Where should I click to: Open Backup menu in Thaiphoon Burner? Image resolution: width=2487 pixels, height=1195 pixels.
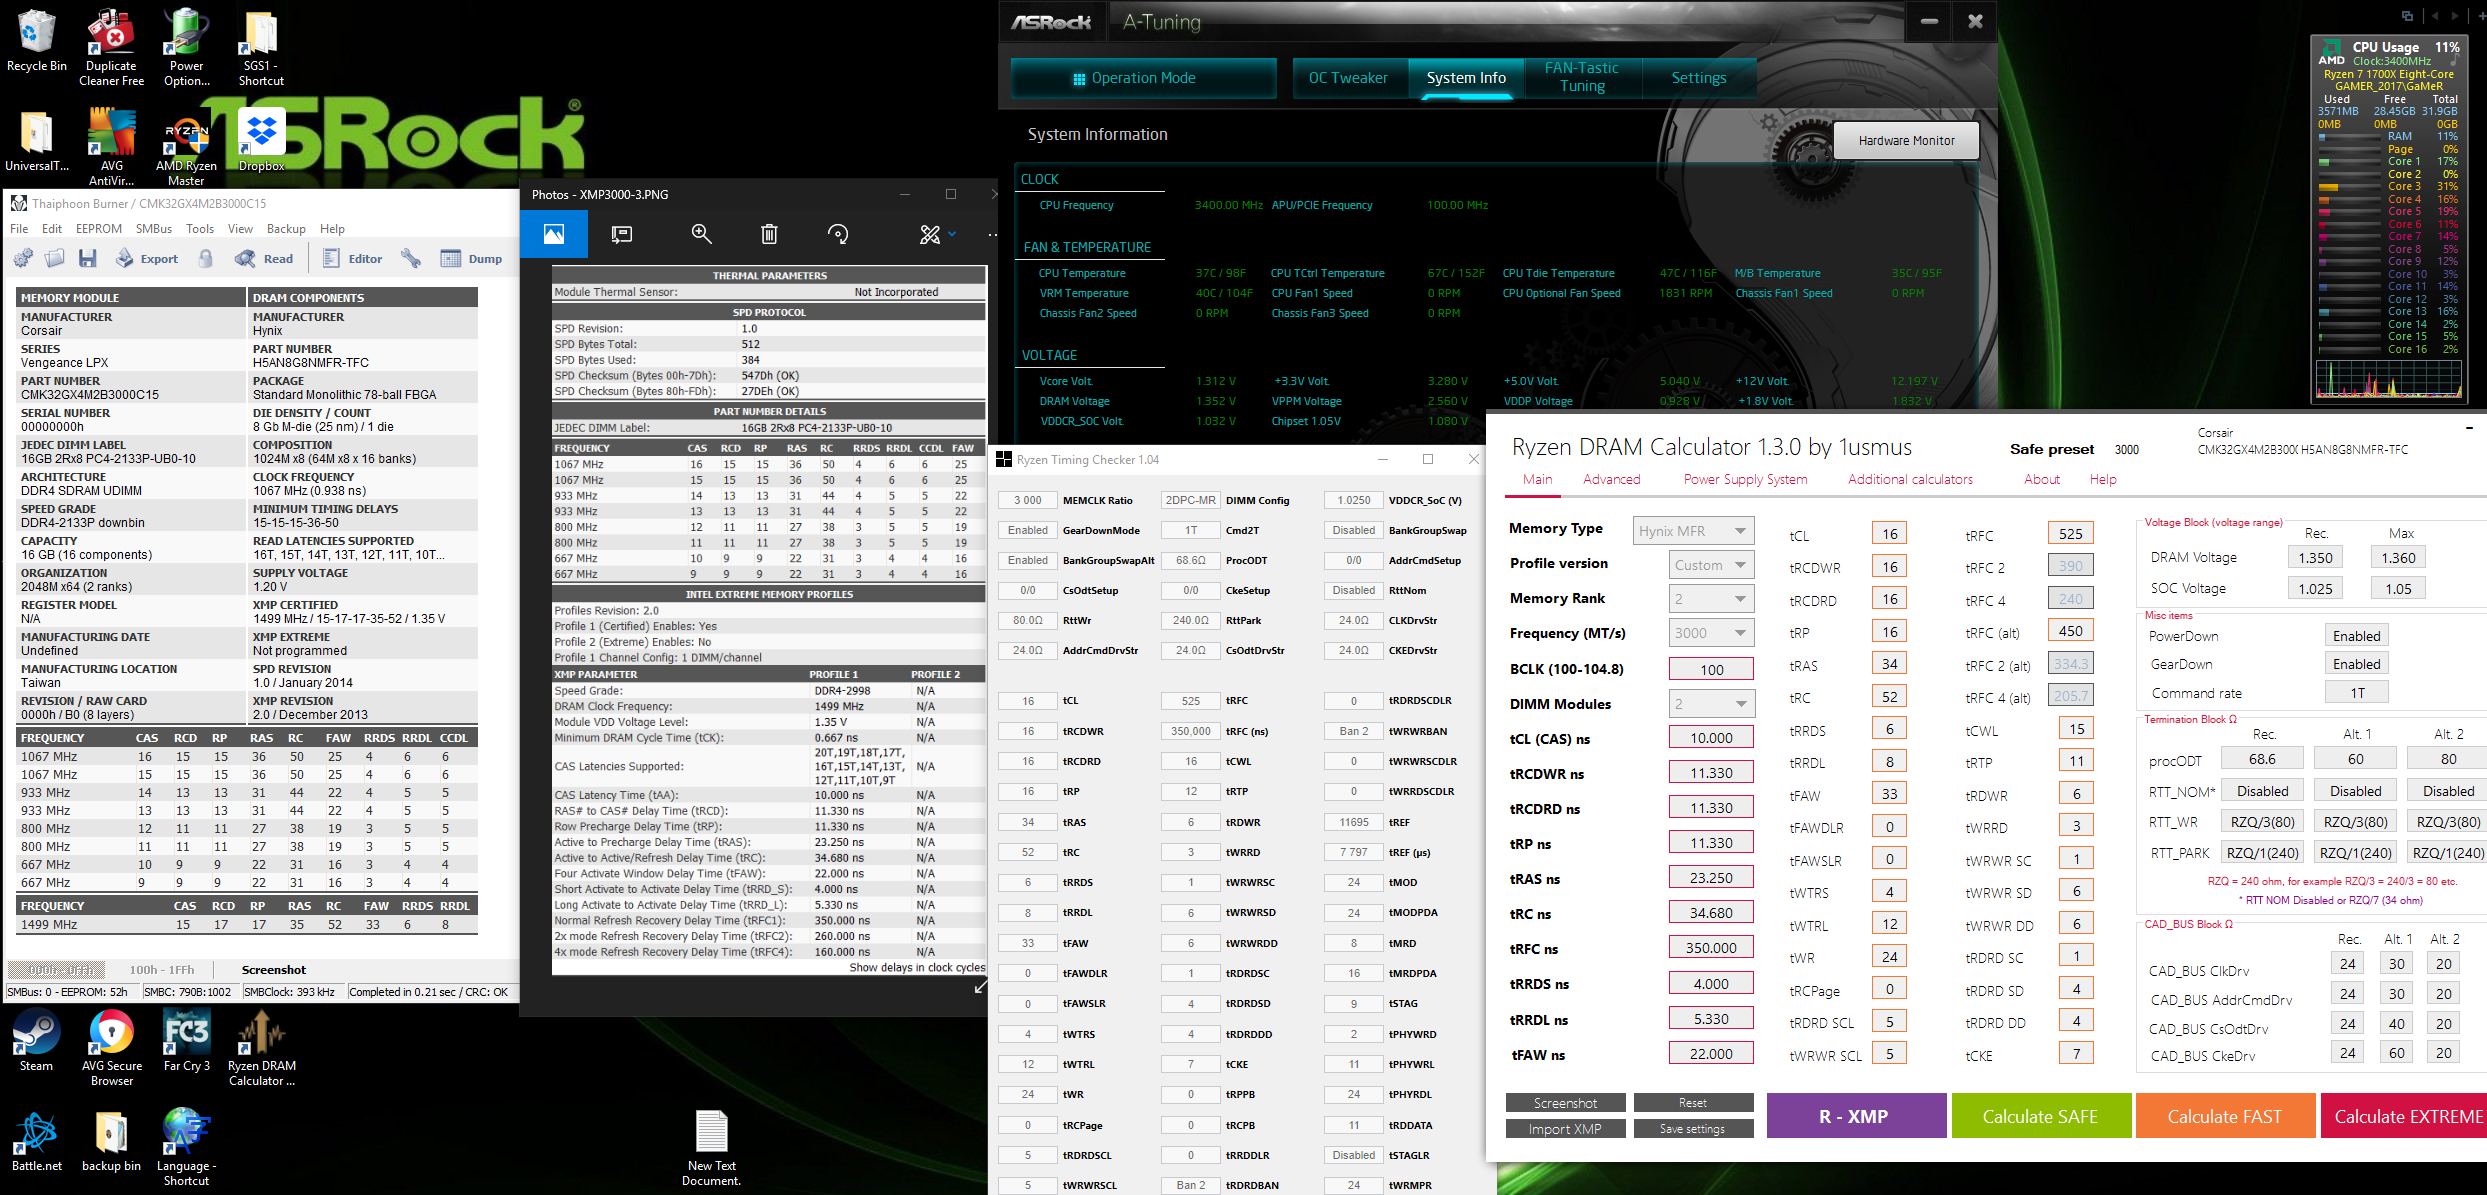[x=286, y=229]
